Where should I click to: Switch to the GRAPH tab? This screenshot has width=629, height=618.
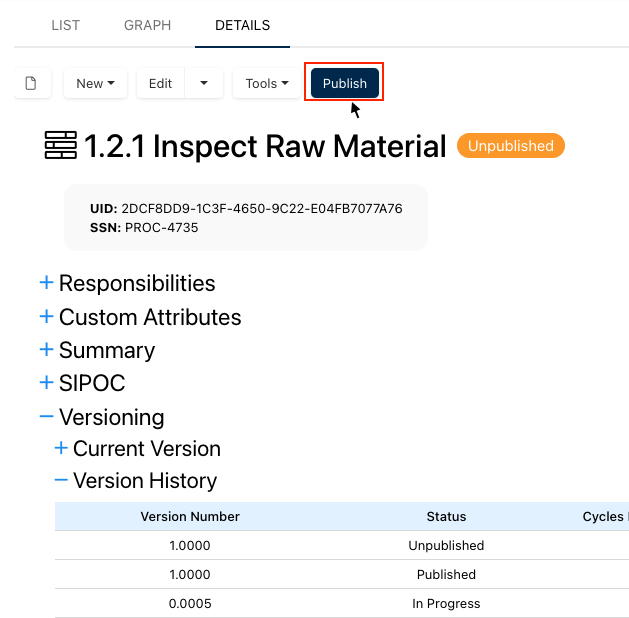click(147, 25)
